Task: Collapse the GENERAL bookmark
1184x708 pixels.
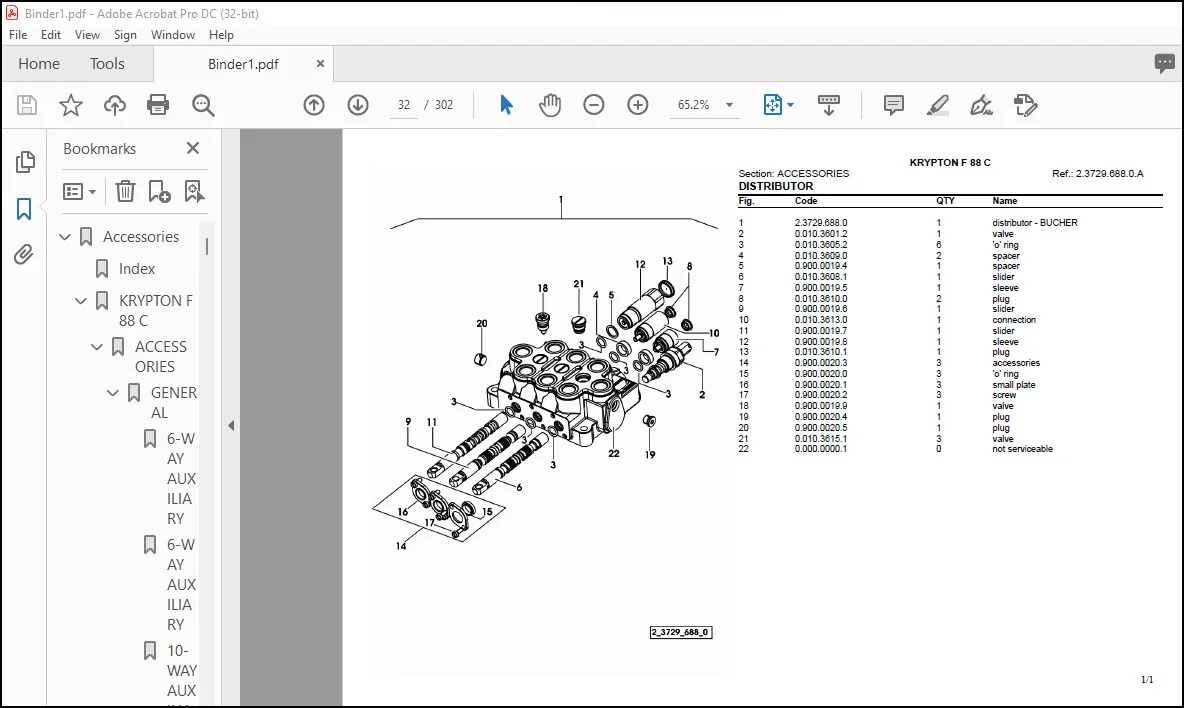Action: click(113, 393)
